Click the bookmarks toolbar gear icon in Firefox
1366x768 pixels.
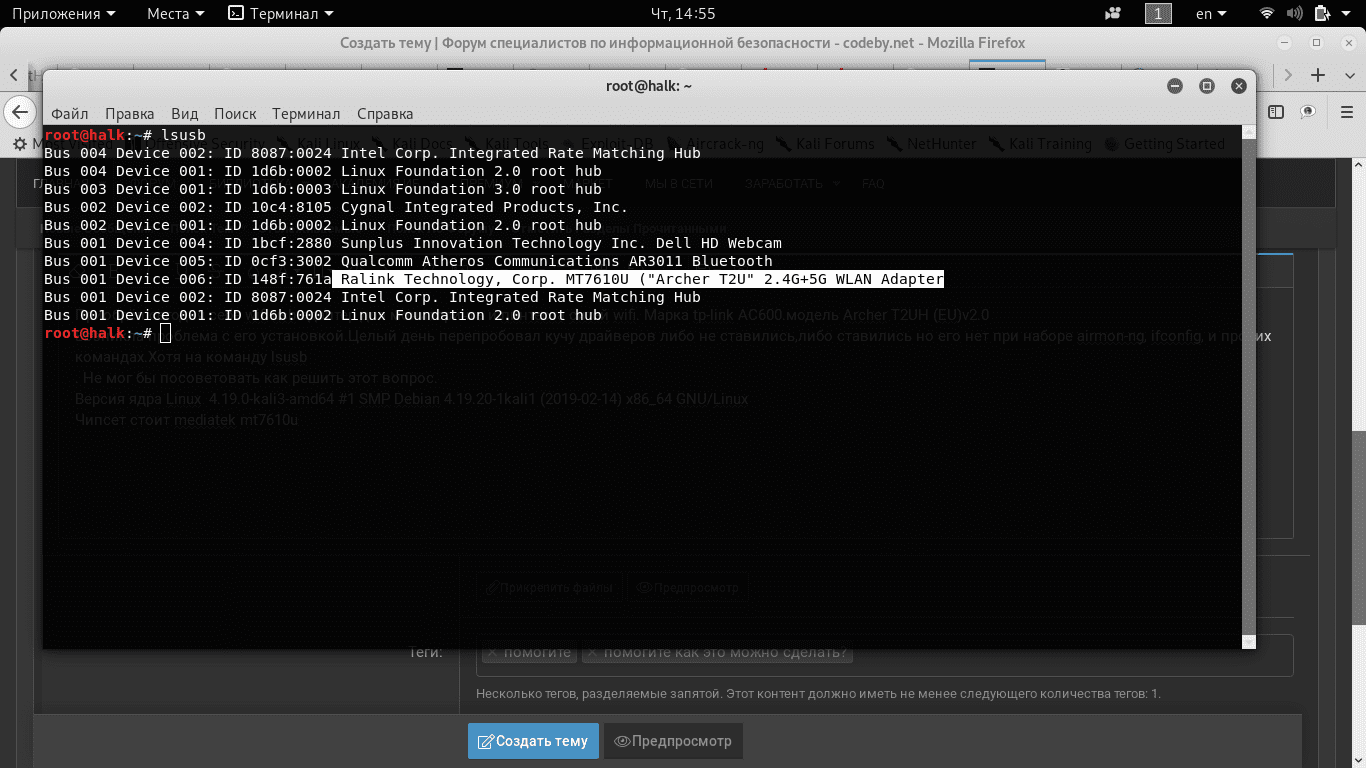pyautogui.click(x=18, y=144)
